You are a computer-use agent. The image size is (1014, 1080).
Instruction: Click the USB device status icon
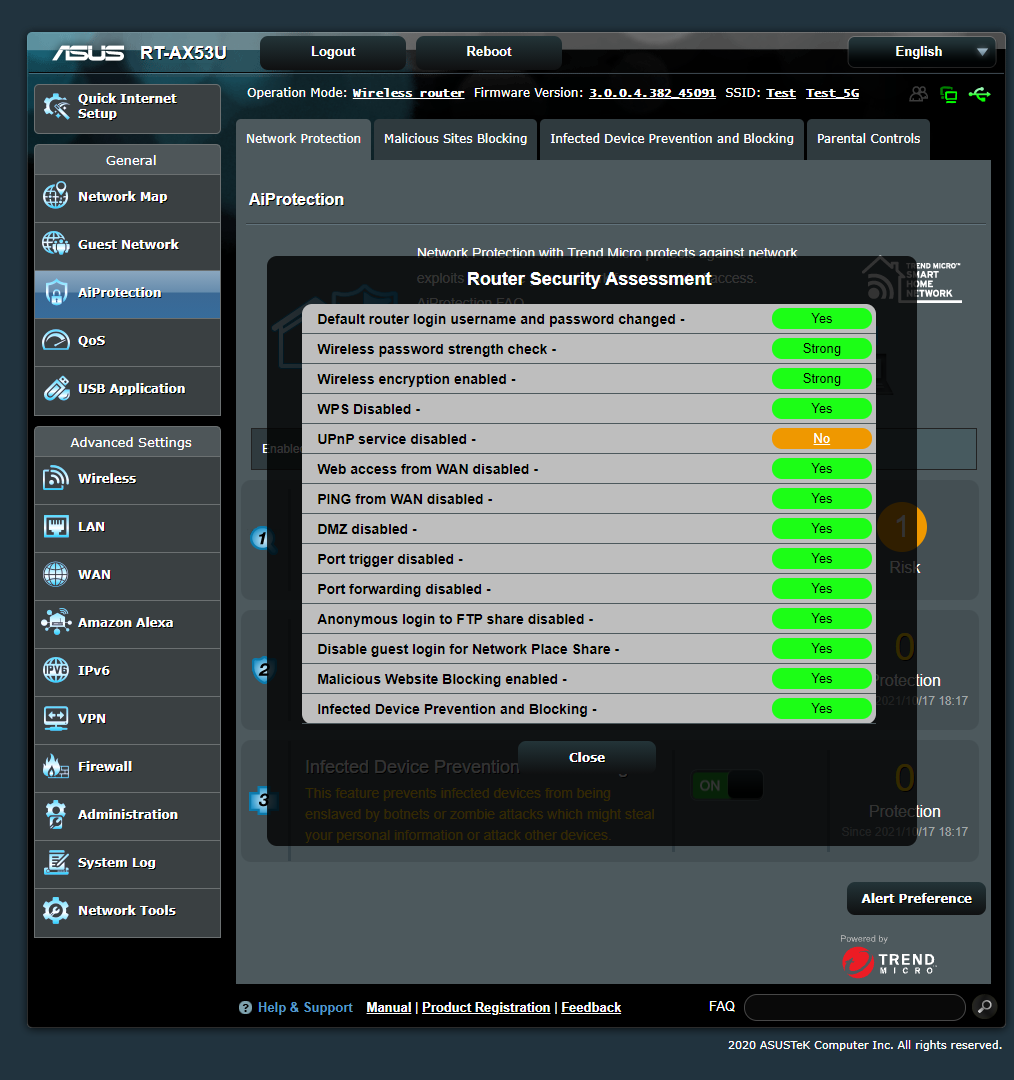point(980,93)
